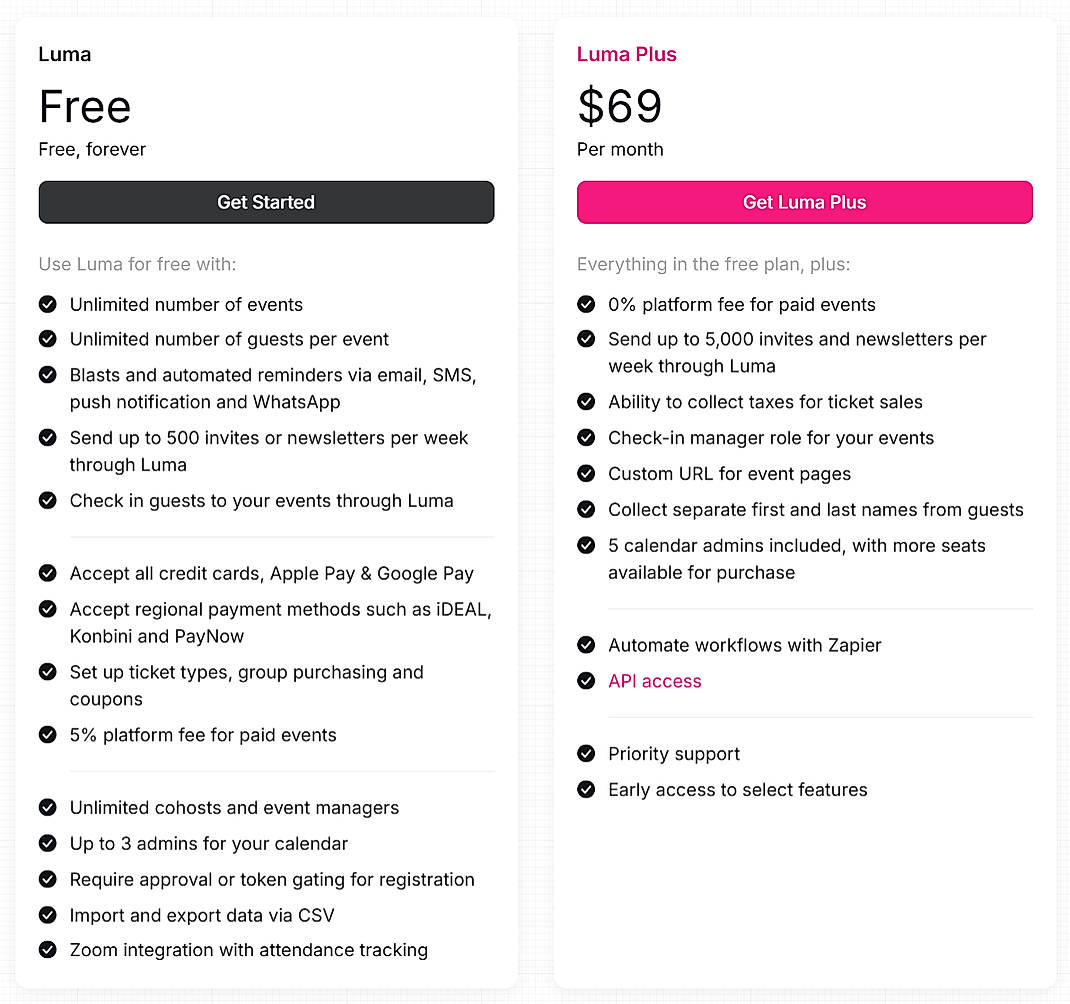Select the checkmark next to 'API access'
Screen dimensions: 1070x1004
tap(586, 681)
